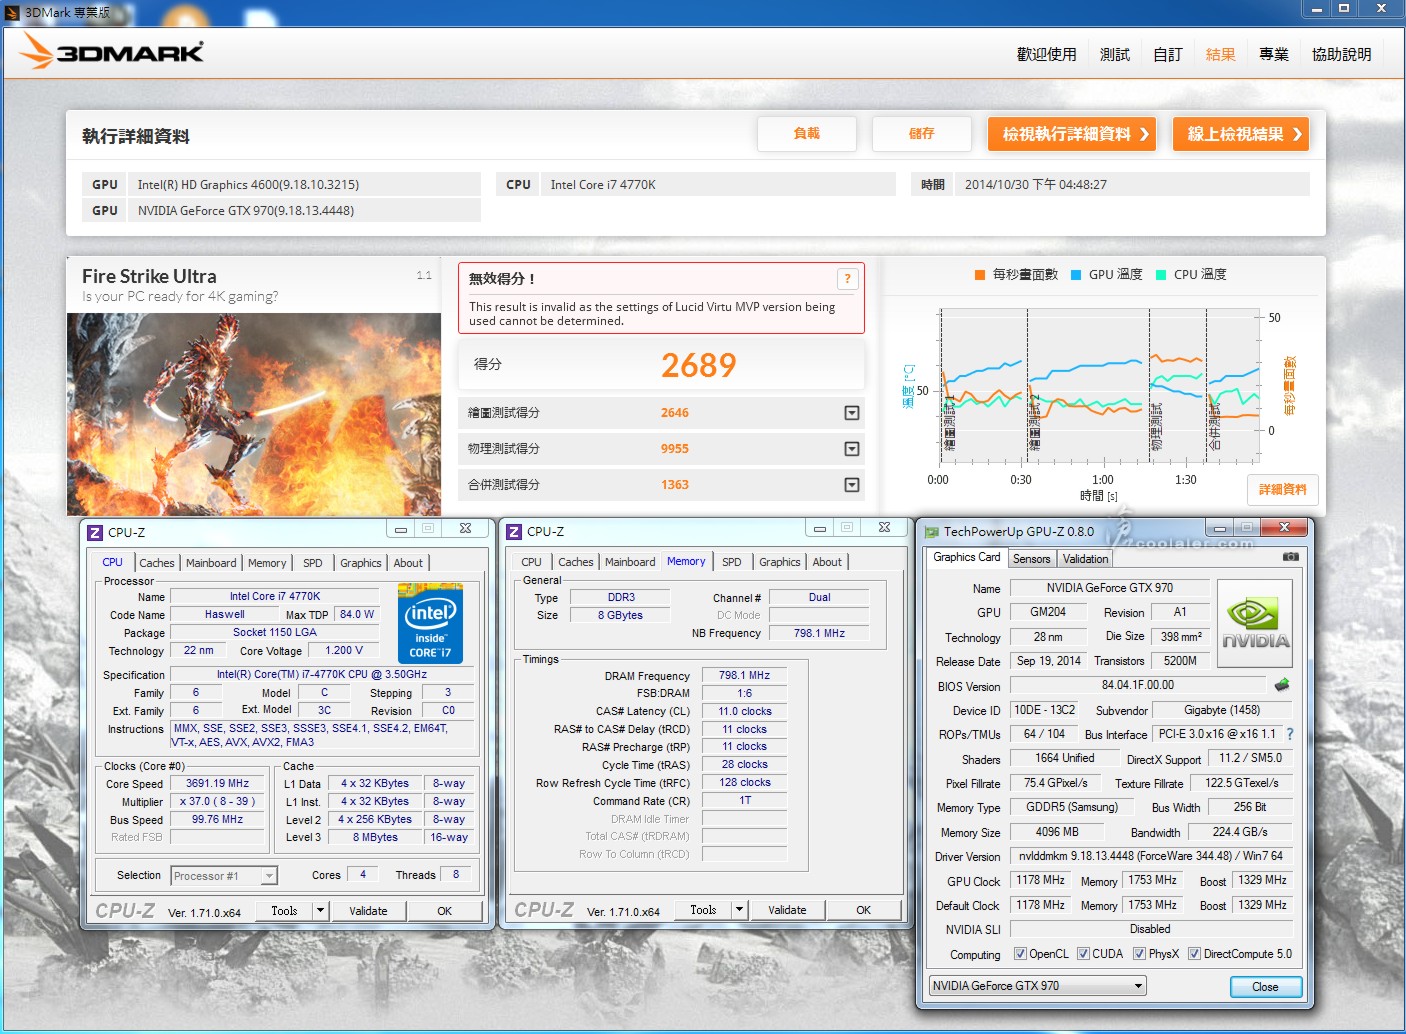Open the 歡迎使用 tab in 3DMark
This screenshot has width=1406, height=1034.
point(1046,54)
